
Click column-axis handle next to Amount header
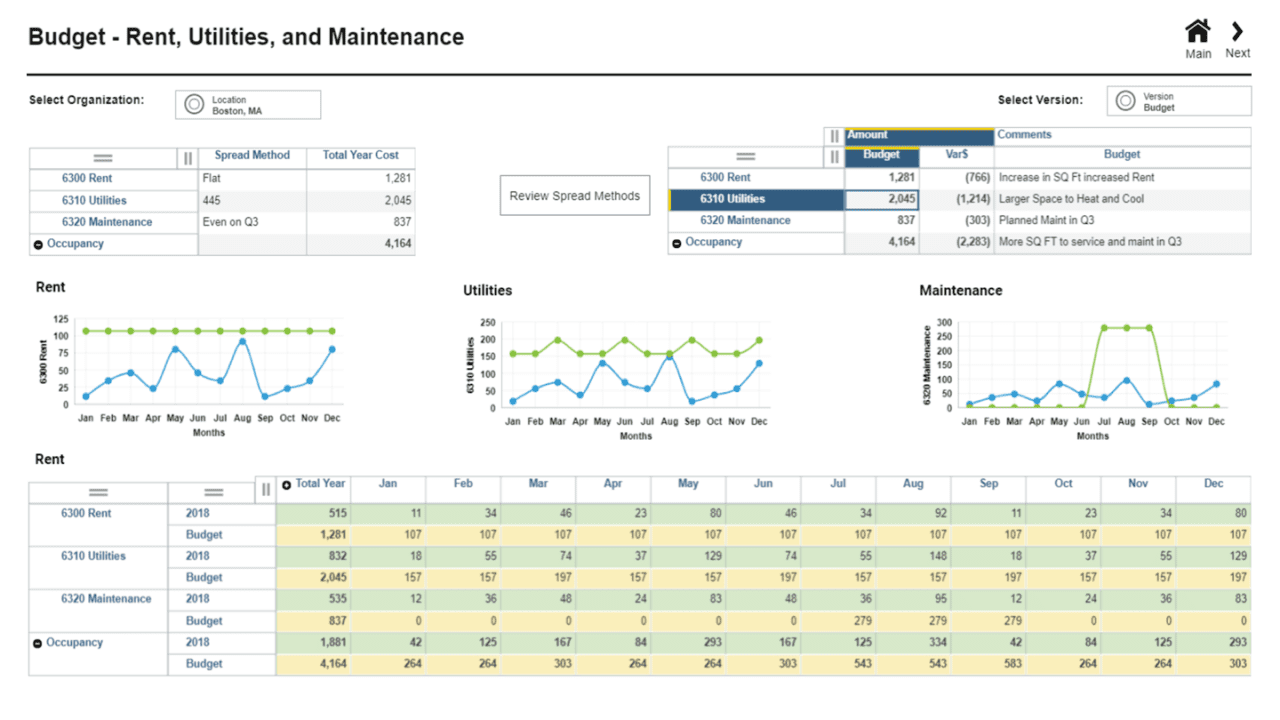click(x=835, y=135)
